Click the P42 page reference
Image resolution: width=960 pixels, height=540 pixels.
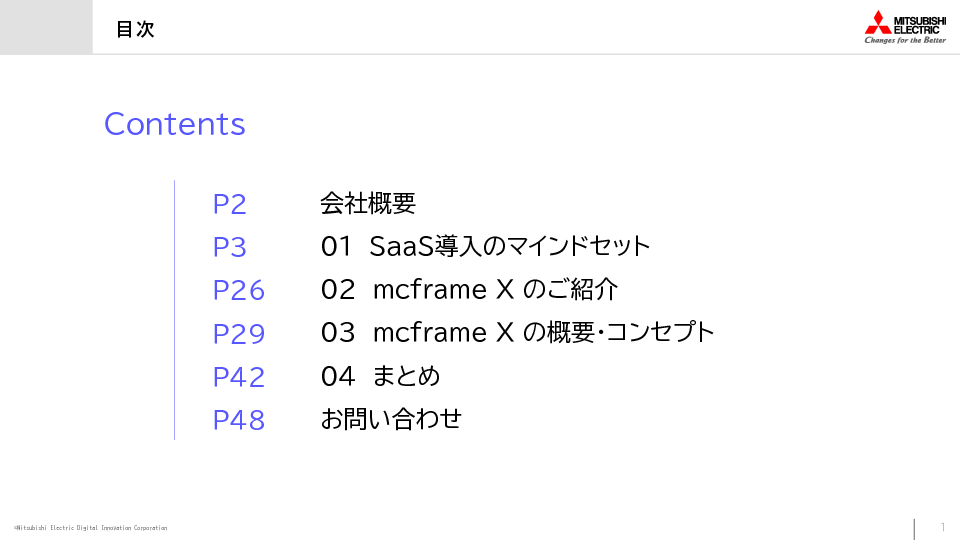pyautogui.click(x=239, y=377)
